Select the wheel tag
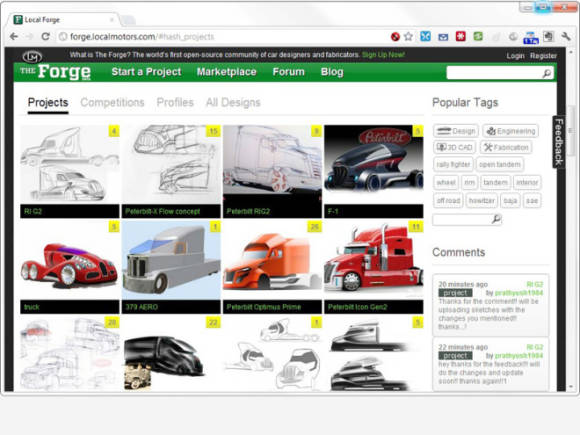The height and width of the screenshot is (435, 580). pos(446,182)
